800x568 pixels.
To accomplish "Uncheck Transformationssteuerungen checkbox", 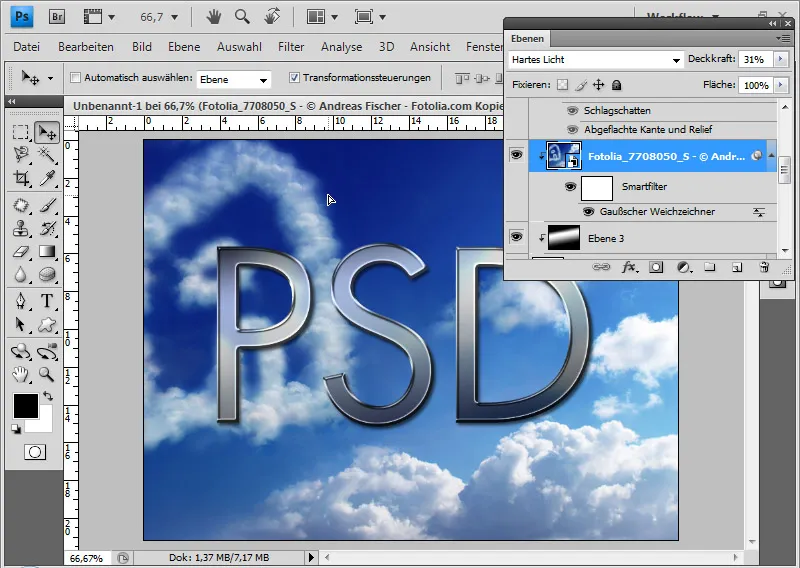I will click(294, 78).
